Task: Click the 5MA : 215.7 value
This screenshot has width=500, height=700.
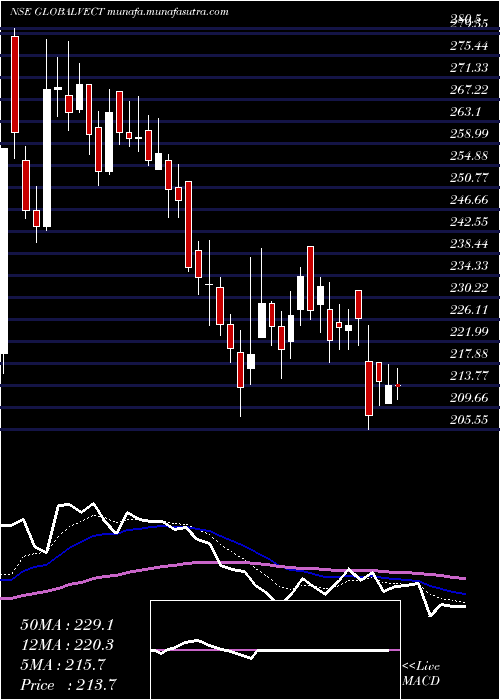Action: (62, 665)
